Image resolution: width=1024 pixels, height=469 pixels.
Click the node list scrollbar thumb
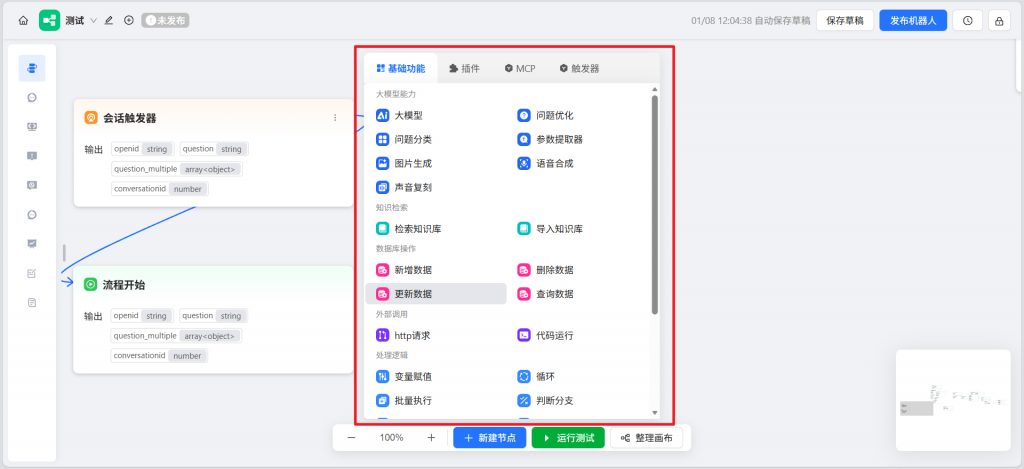(x=655, y=205)
